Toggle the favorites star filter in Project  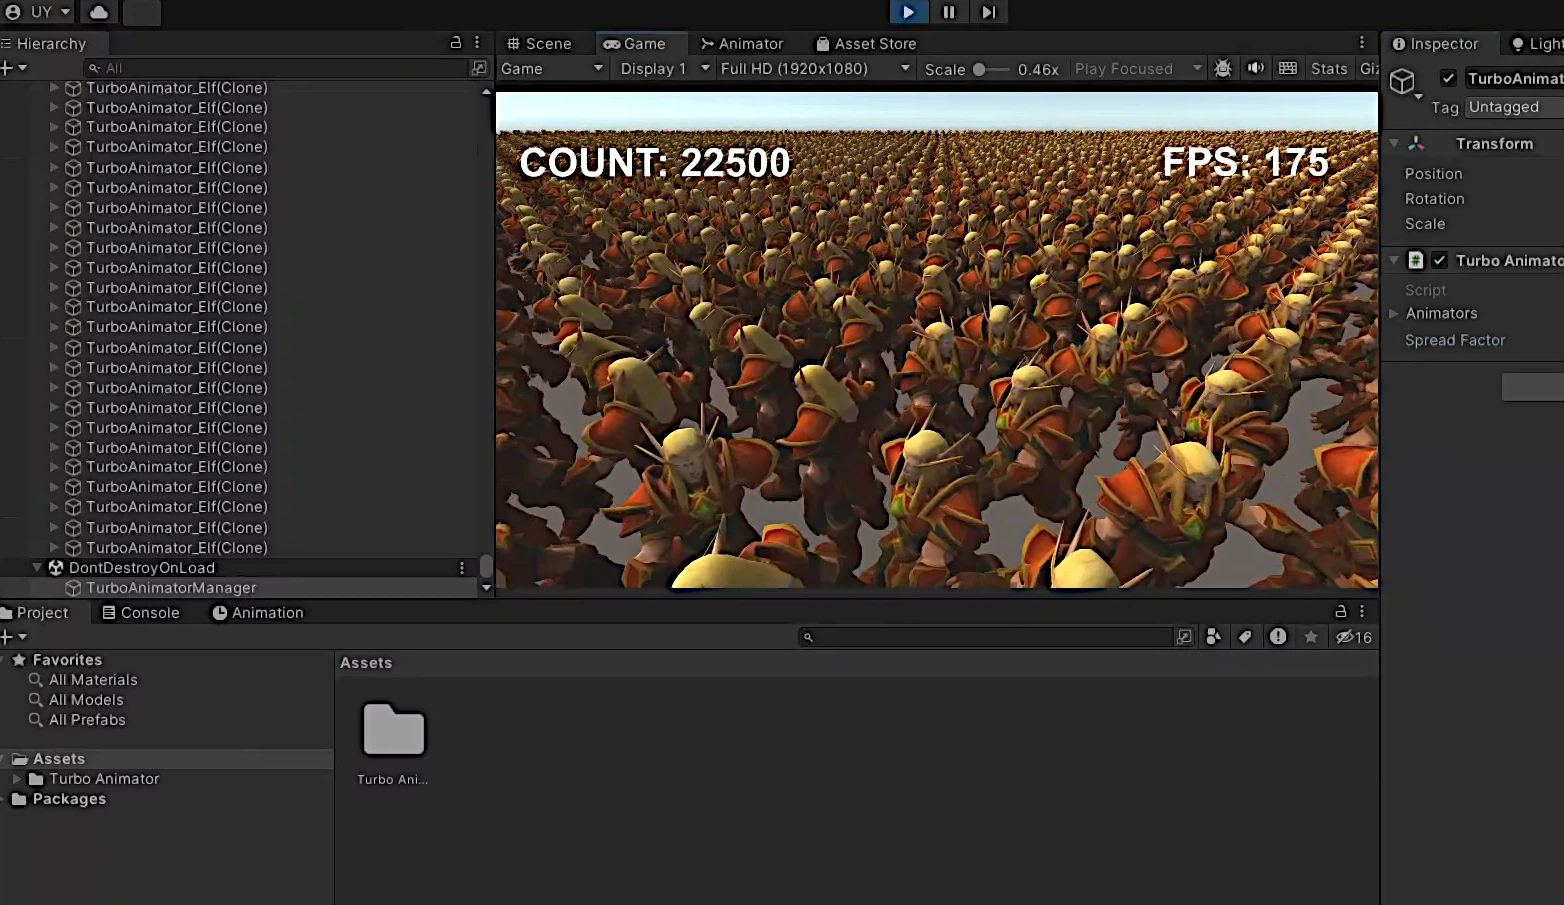(1310, 637)
